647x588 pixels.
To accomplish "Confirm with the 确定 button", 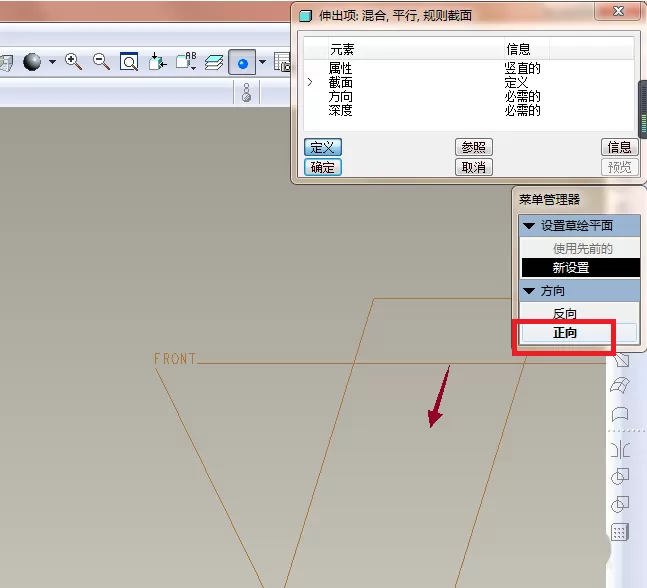I will (x=323, y=168).
